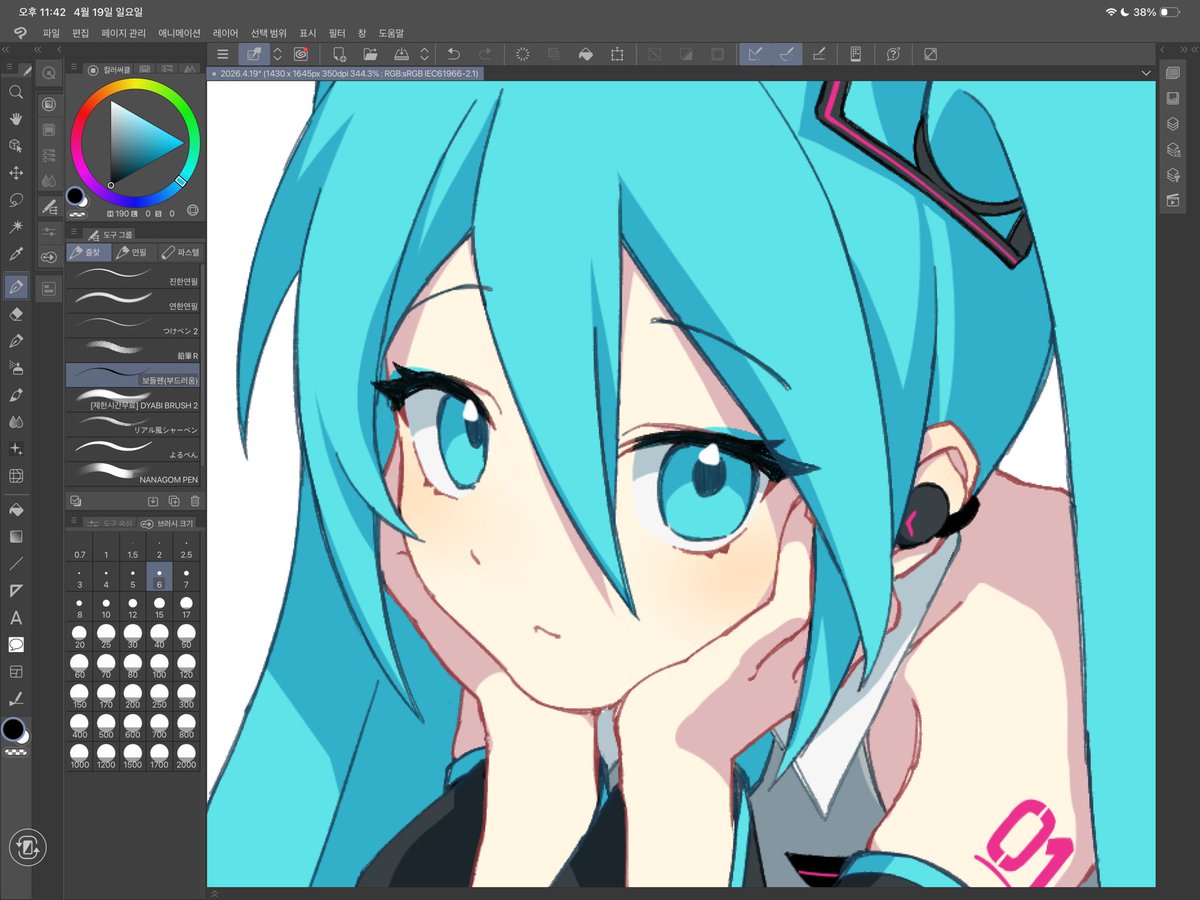Expand the timeline double chevron below canvas

[x=213, y=893]
